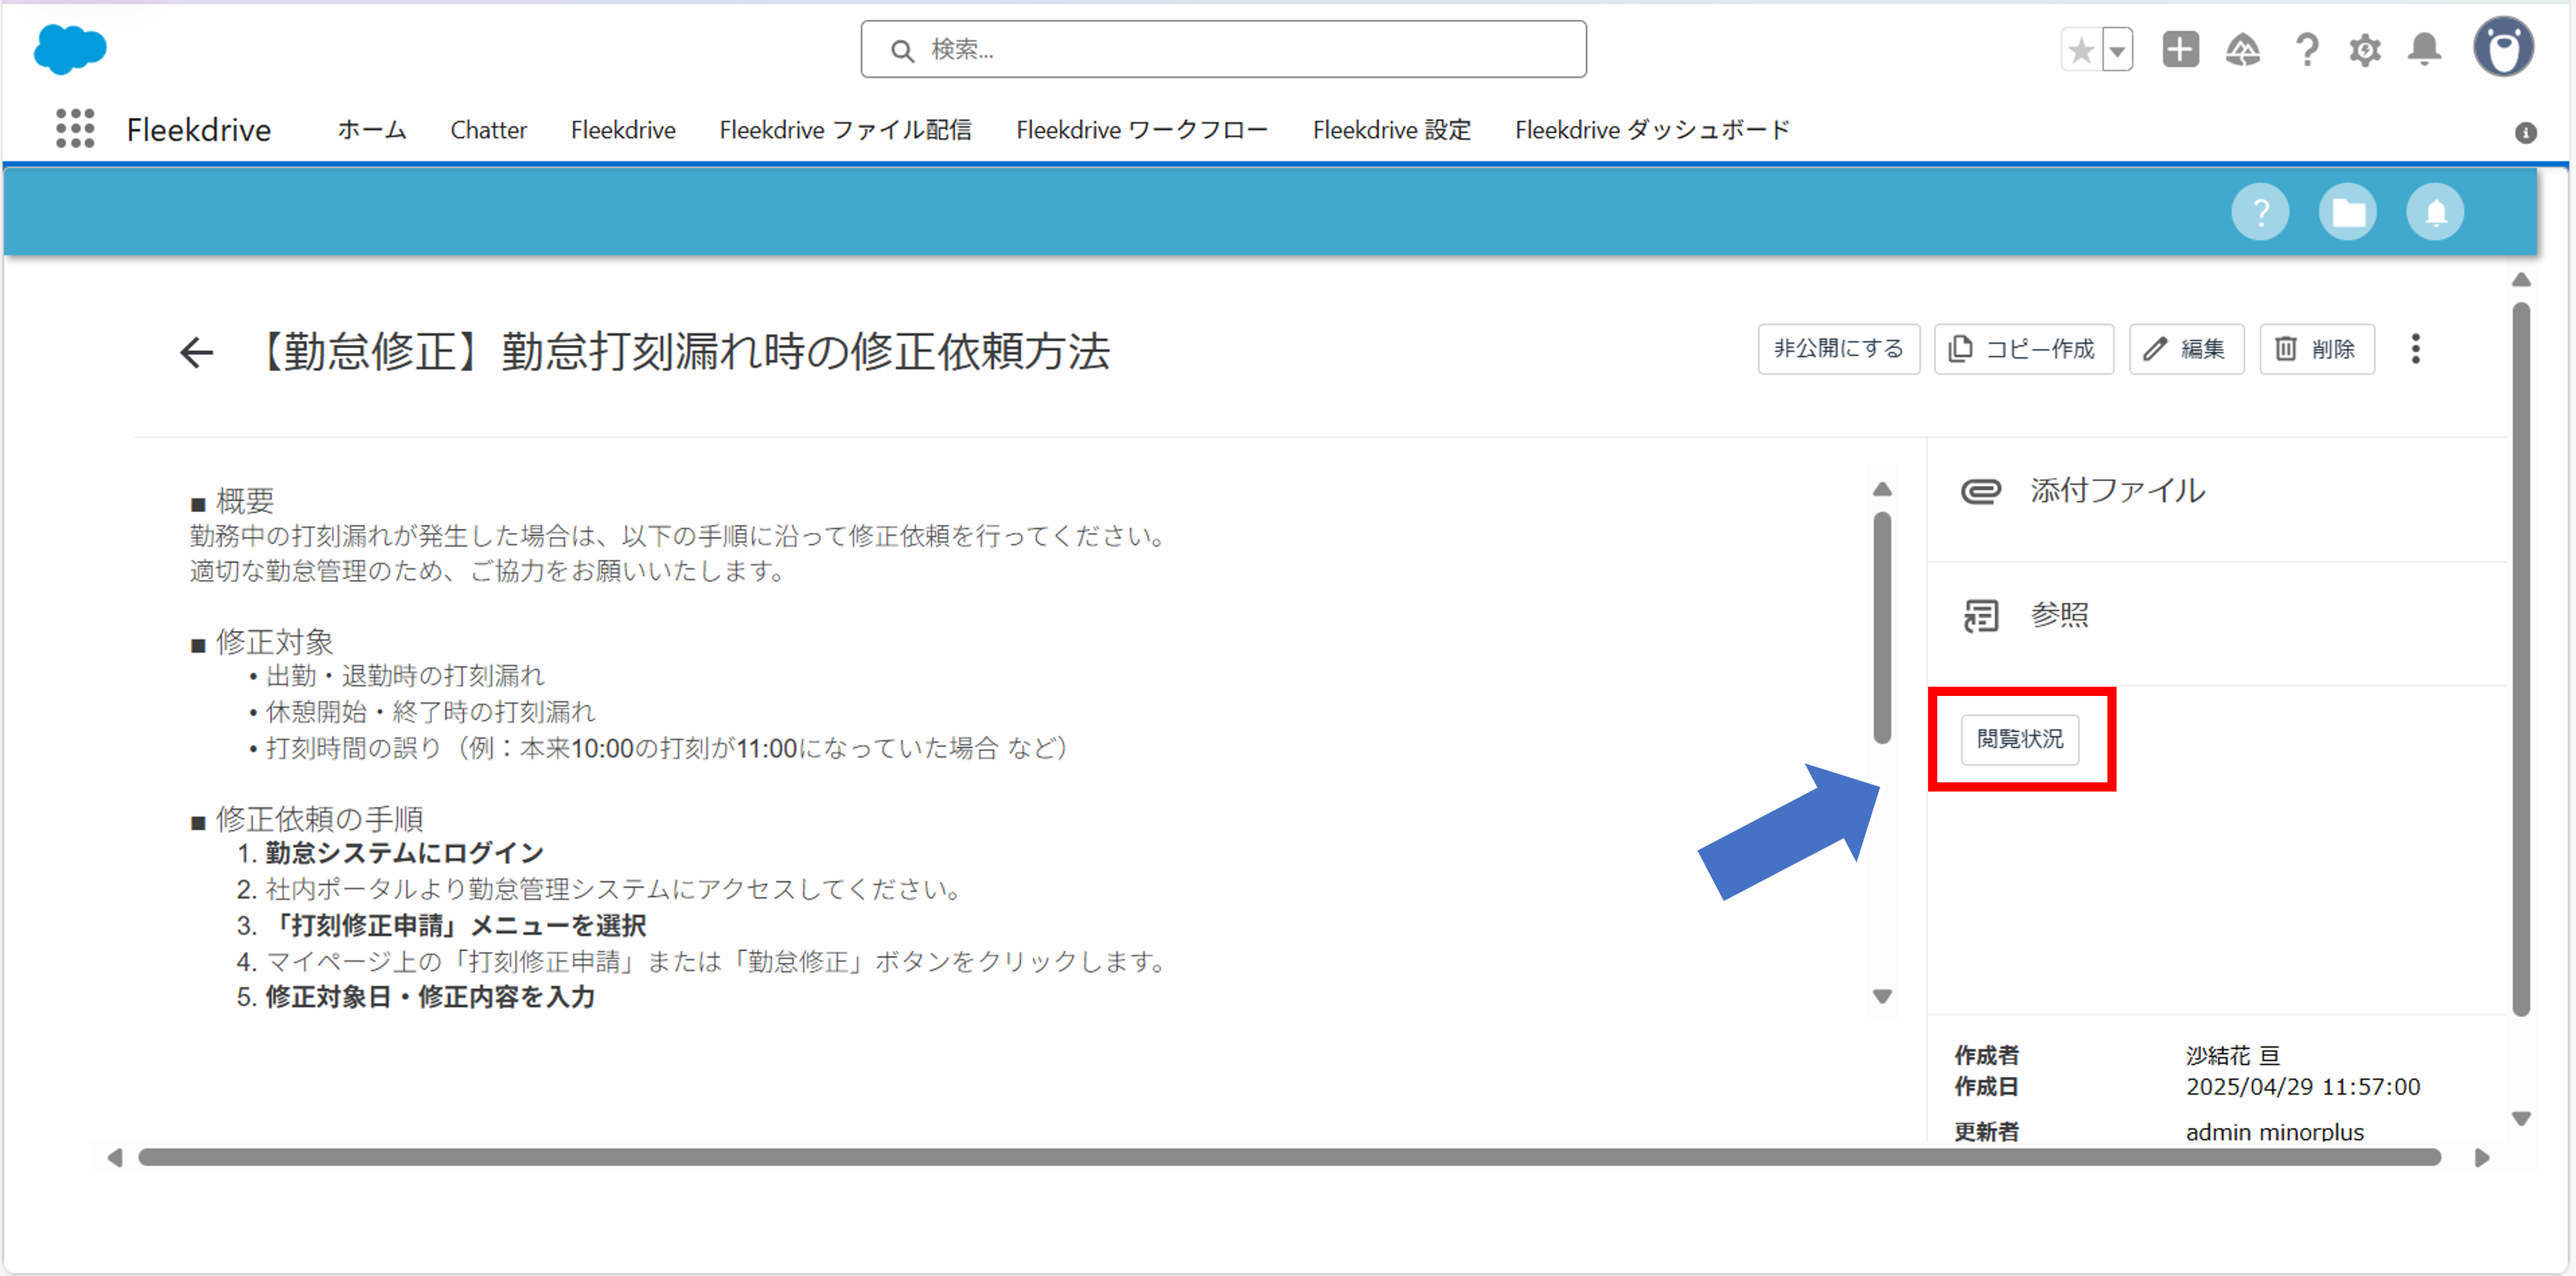Click the 削除 button
Image resolution: width=2576 pixels, height=1276 pixels.
pos(2316,349)
